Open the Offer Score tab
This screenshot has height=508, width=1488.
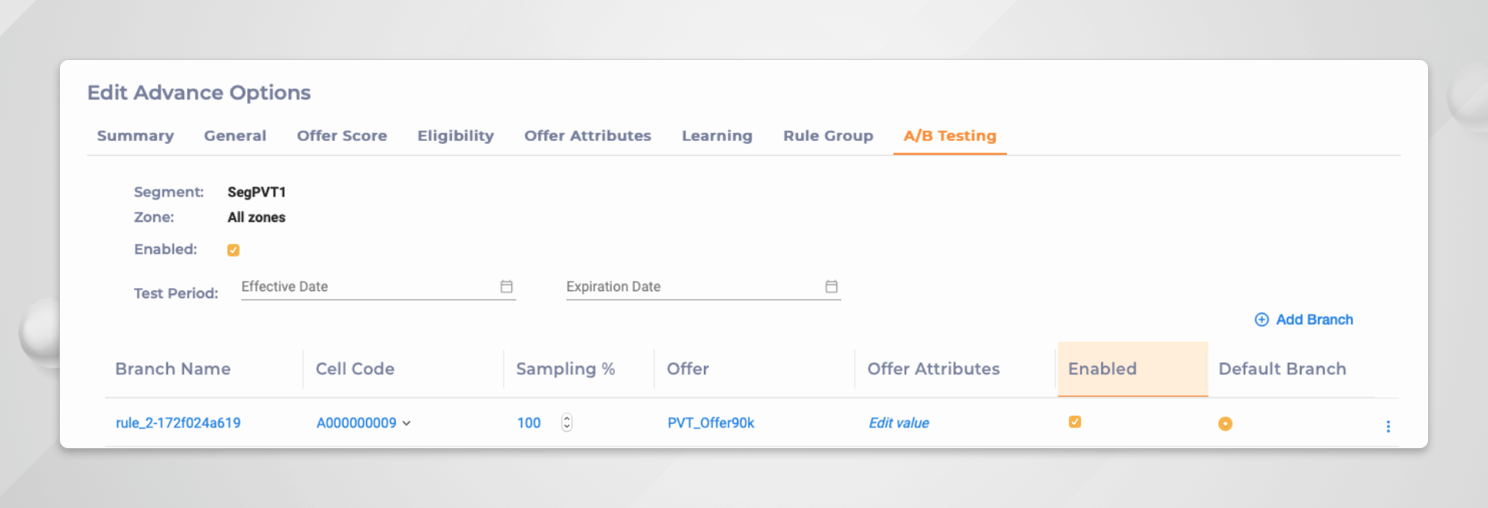click(342, 136)
